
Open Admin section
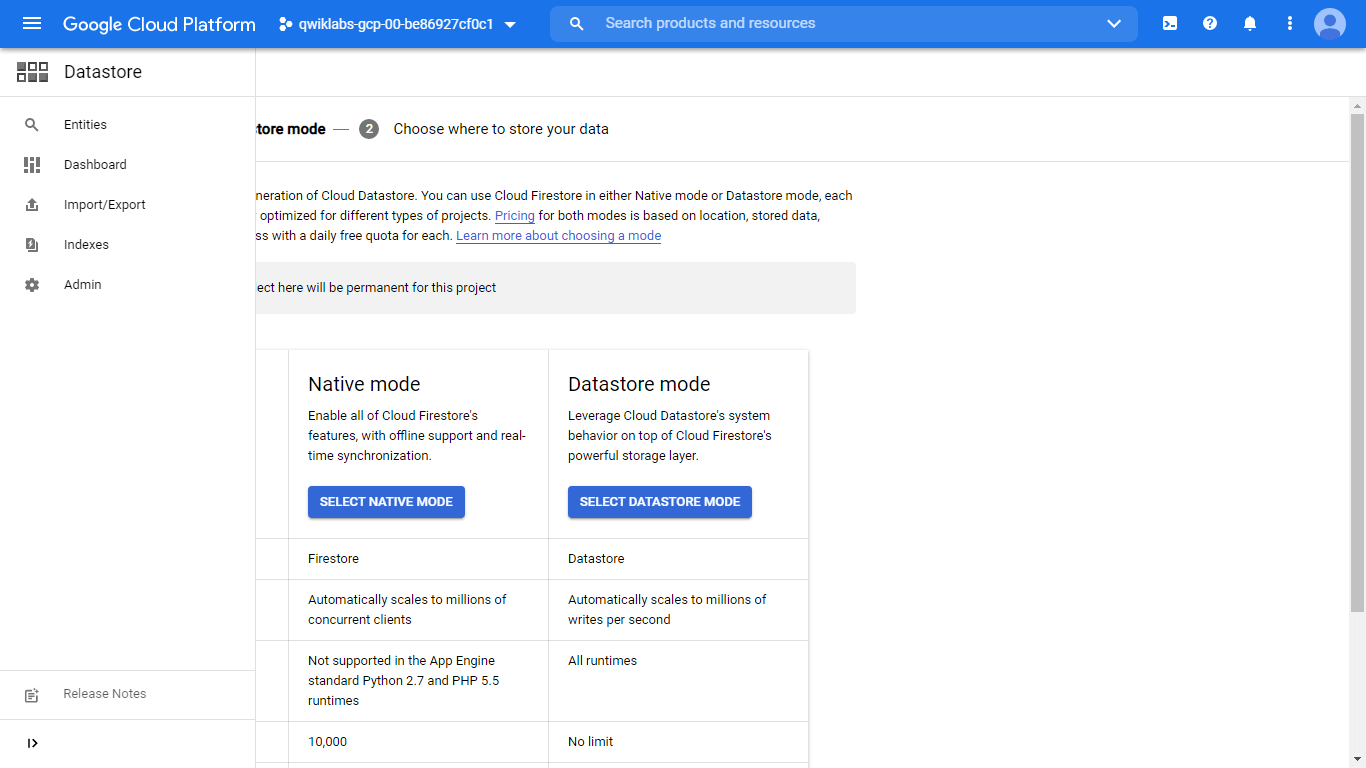pyautogui.click(x=83, y=285)
